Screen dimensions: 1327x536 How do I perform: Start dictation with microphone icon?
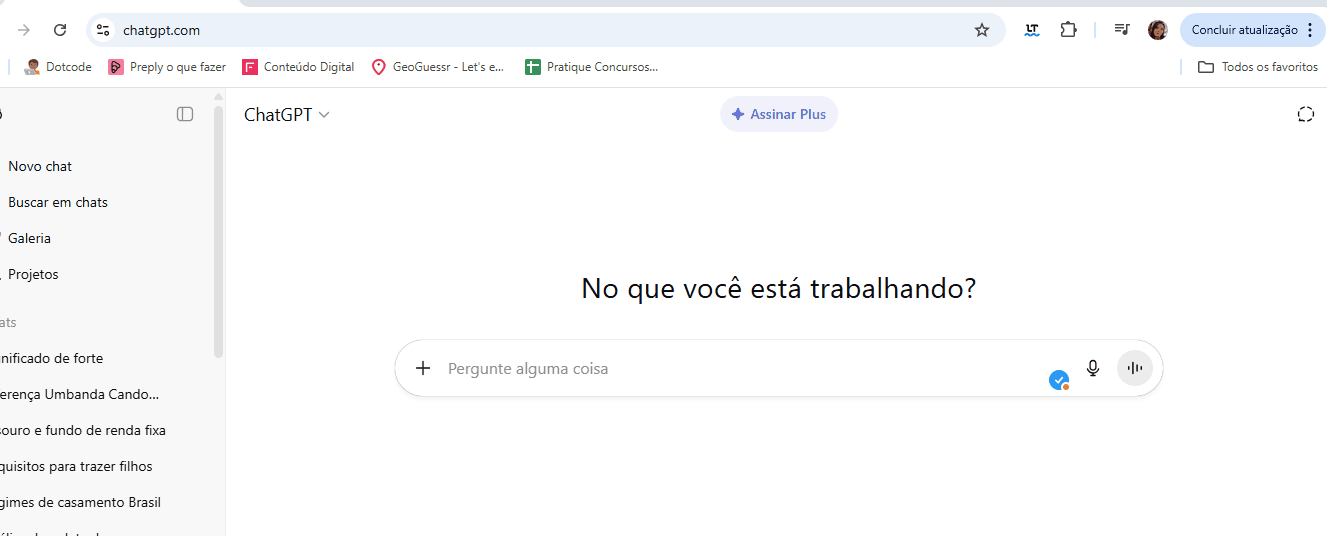coord(1093,368)
